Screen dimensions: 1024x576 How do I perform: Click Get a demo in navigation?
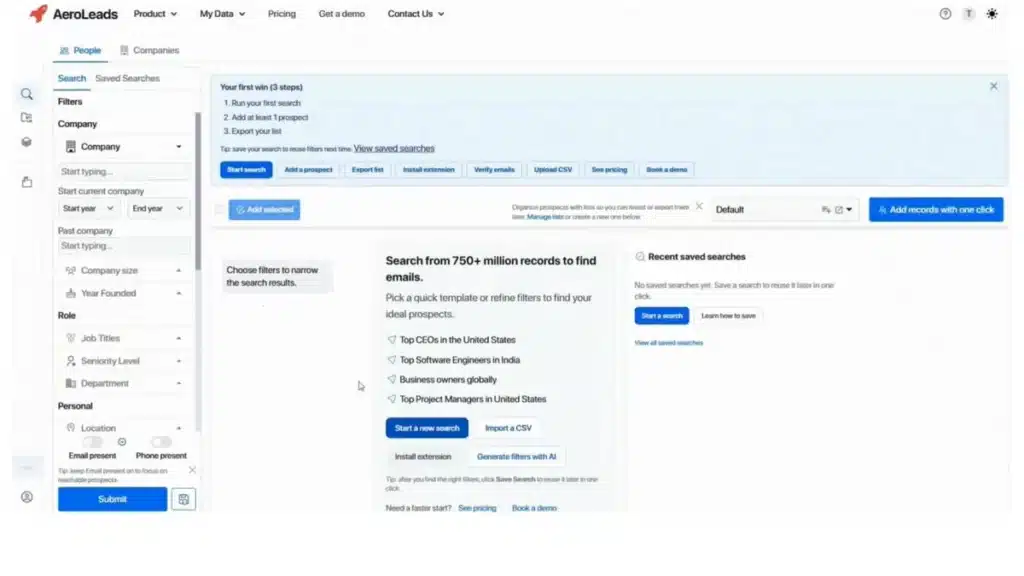(x=342, y=14)
